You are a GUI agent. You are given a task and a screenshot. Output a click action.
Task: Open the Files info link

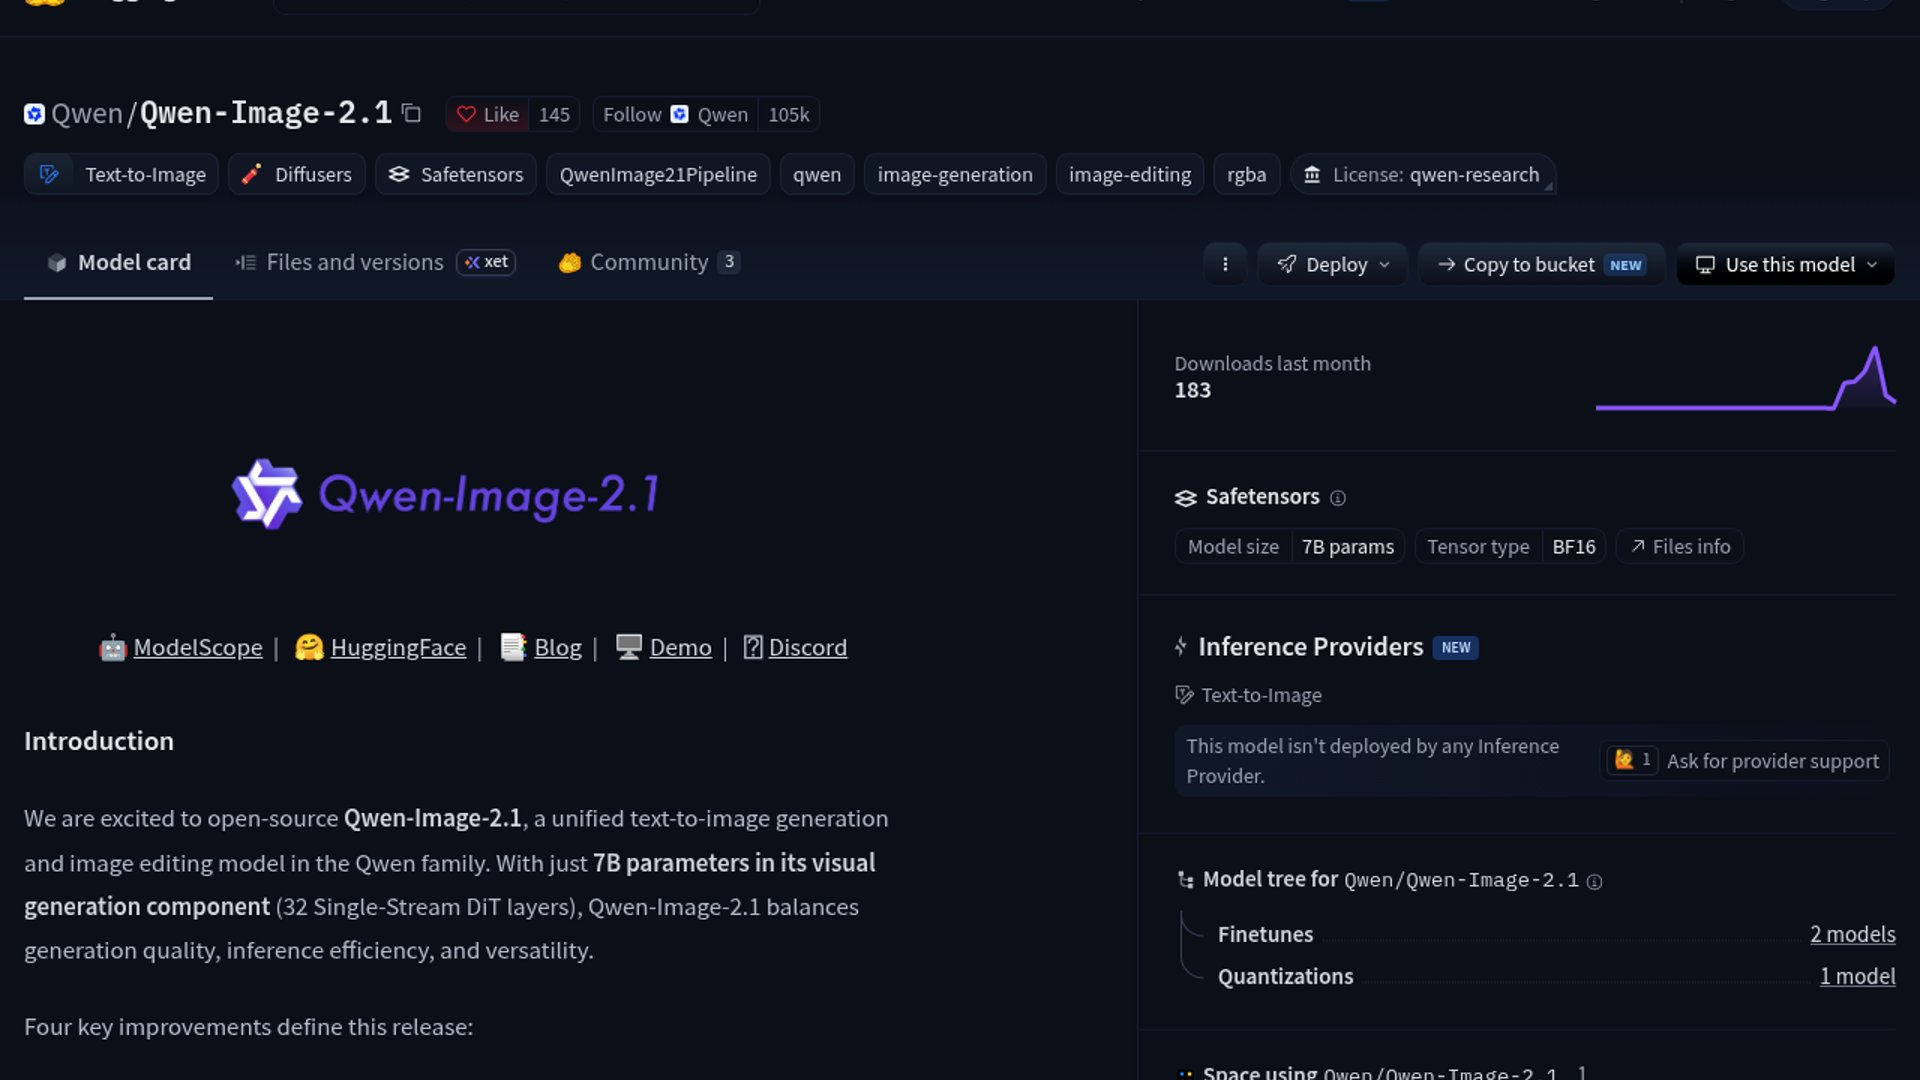(1680, 547)
